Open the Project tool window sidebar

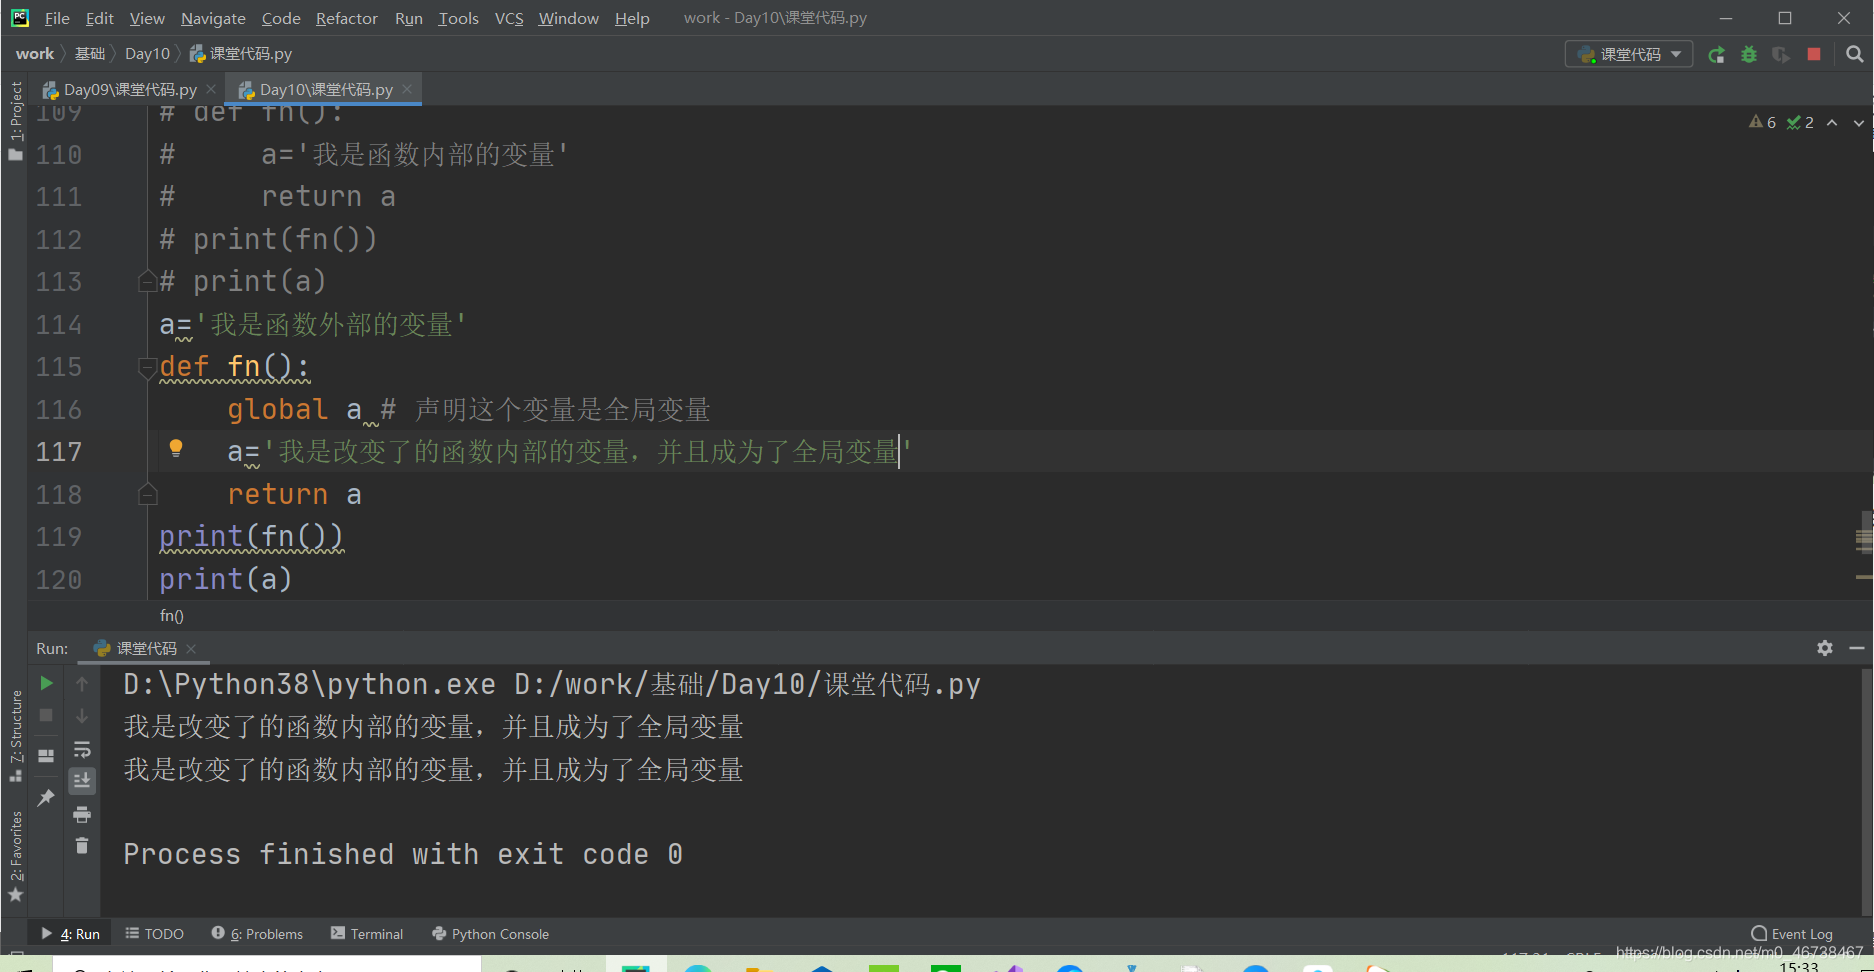[15, 120]
